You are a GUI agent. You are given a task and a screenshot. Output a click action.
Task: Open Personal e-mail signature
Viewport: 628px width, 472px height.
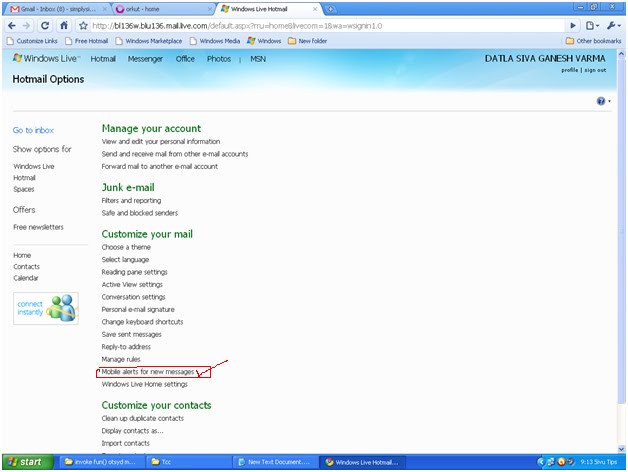(138, 309)
